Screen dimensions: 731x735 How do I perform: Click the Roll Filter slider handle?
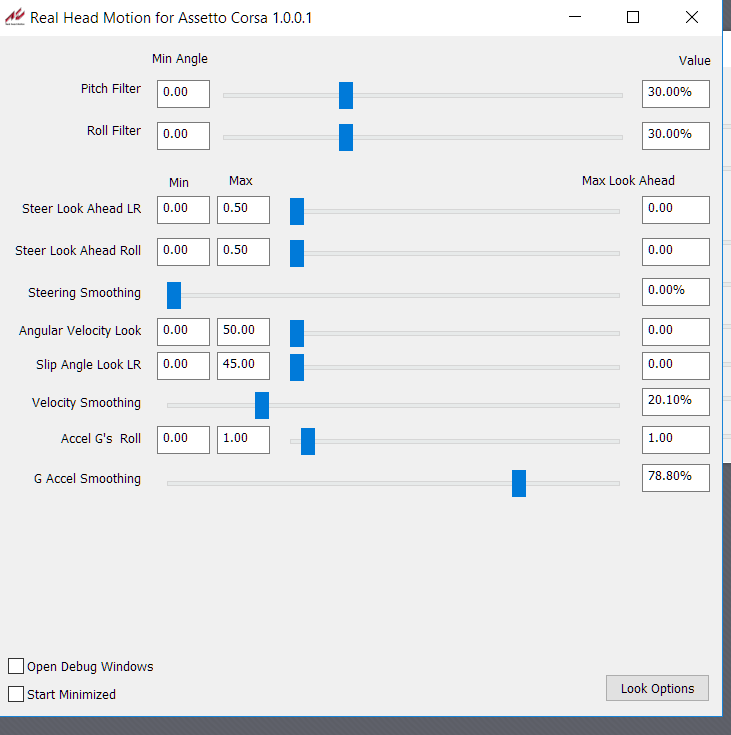pos(346,137)
